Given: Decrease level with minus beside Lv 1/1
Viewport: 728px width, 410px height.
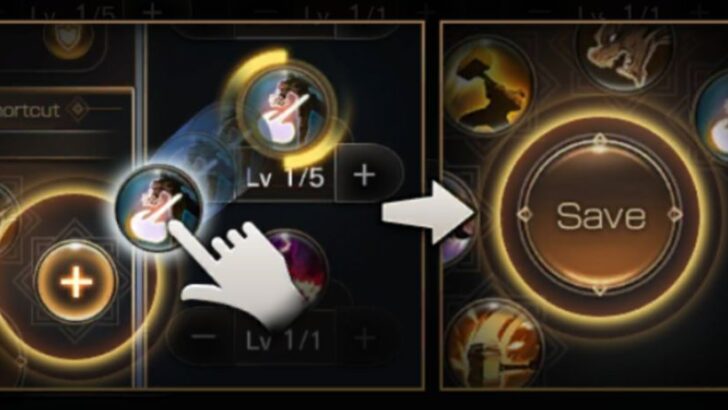Looking at the screenshot, I should click(x=203, y=336).
